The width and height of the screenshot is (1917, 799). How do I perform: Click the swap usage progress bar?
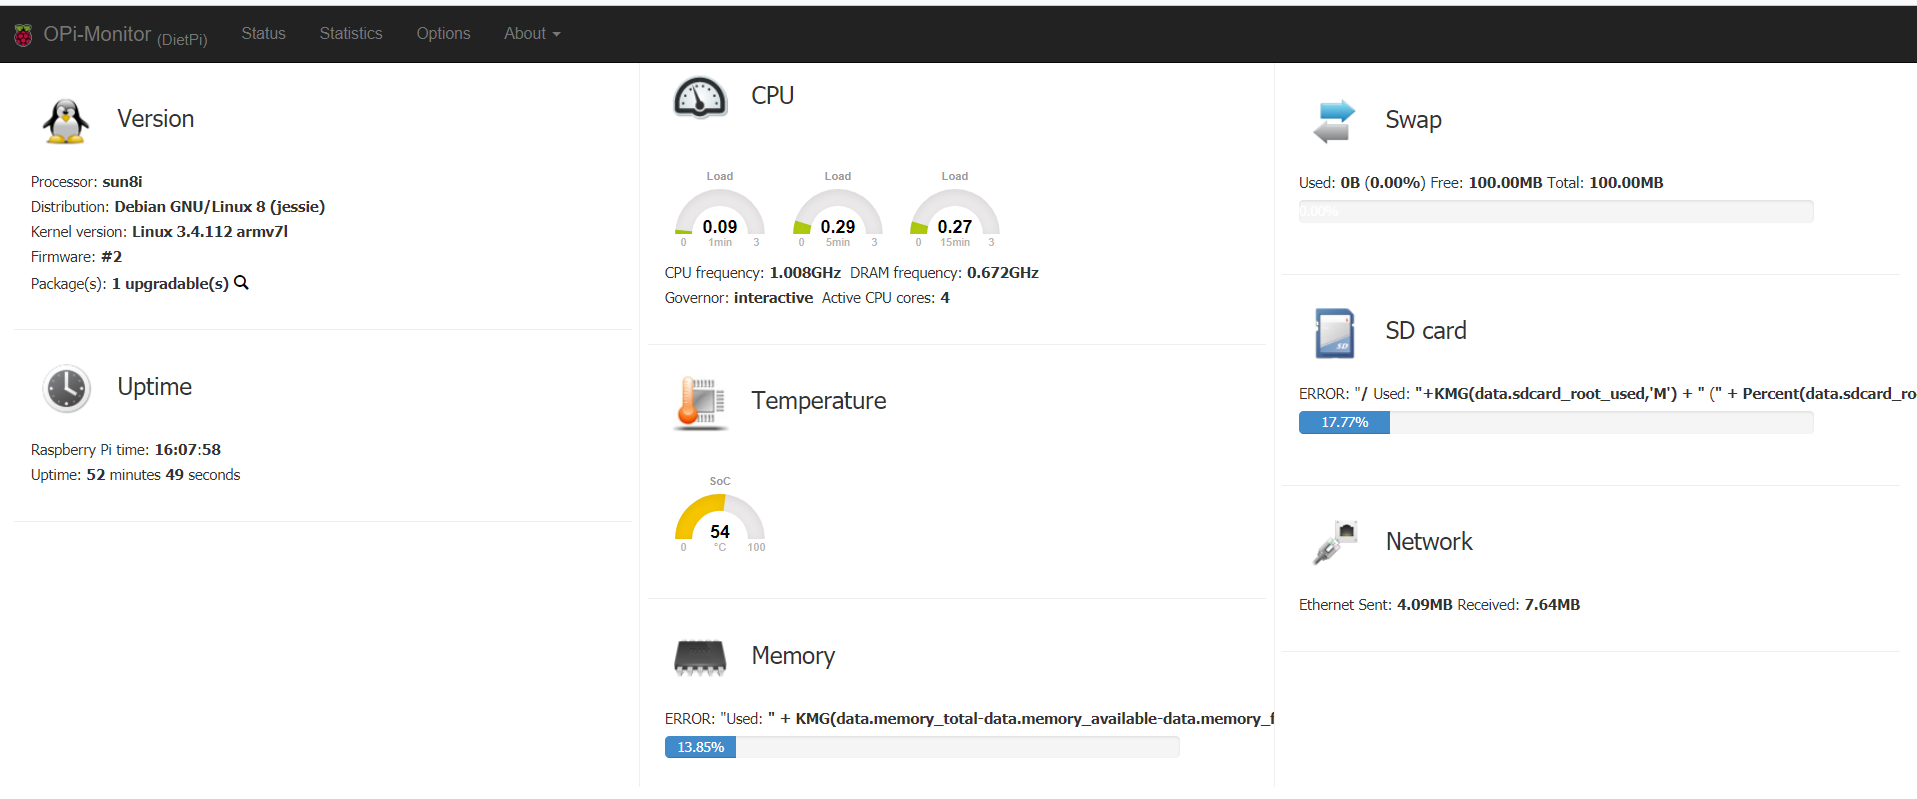coord(1555,212)
